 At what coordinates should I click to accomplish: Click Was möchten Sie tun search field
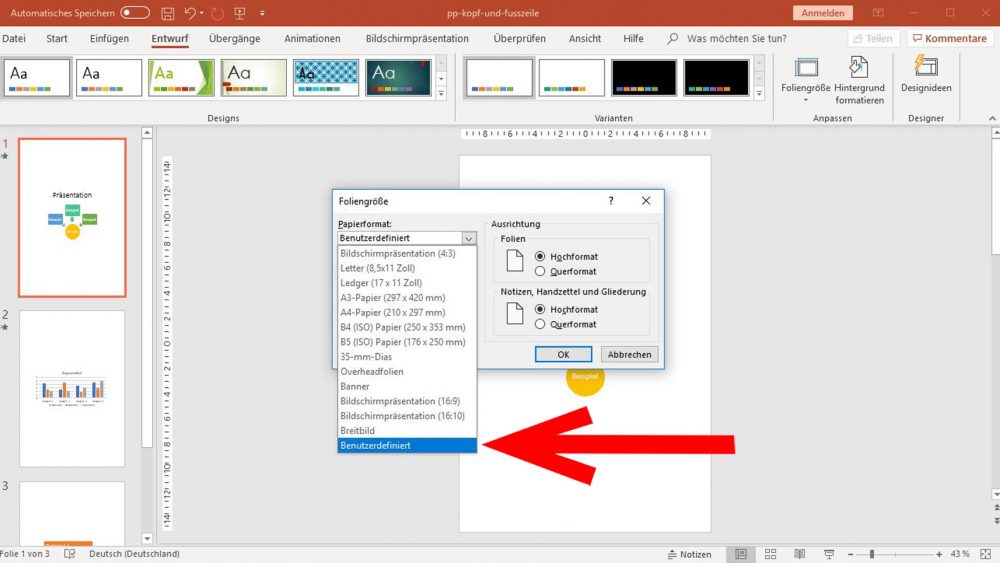[x=737, y=38]
